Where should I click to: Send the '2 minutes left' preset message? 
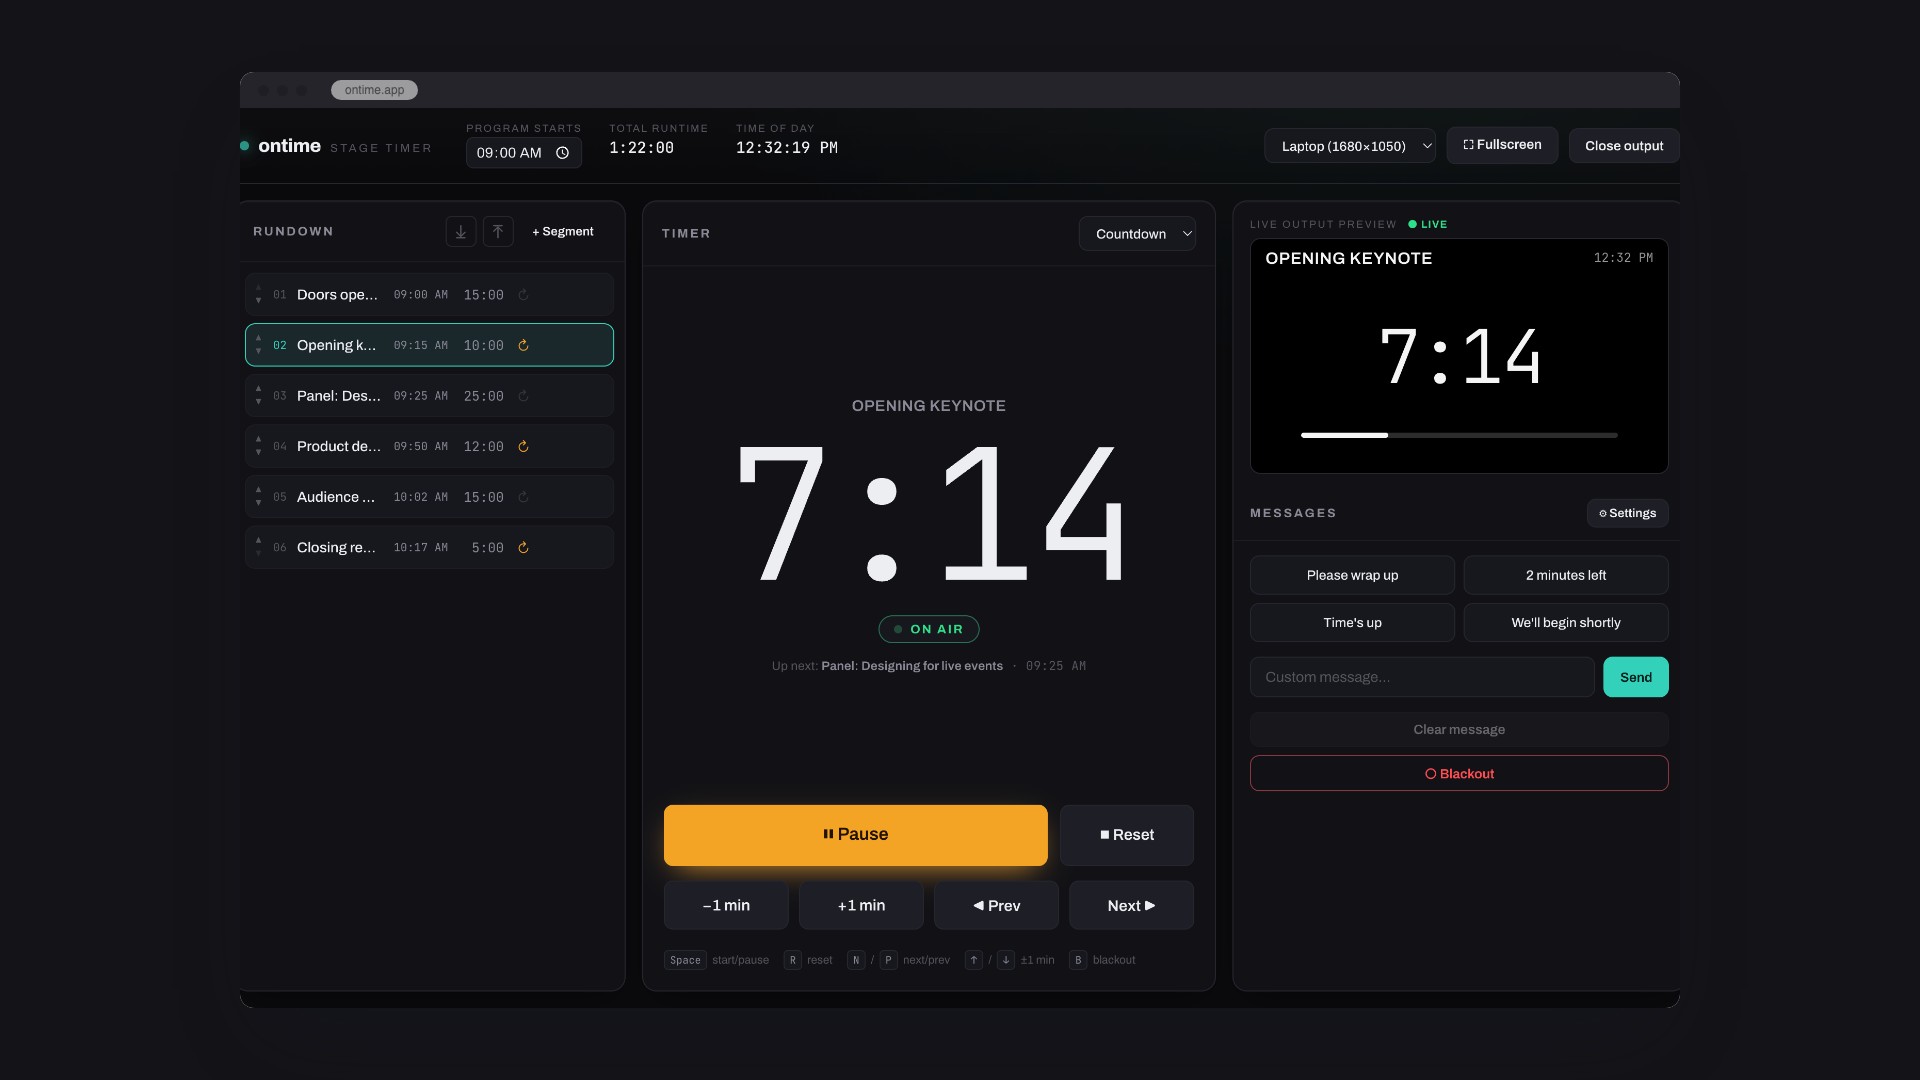click(1566, 576)
